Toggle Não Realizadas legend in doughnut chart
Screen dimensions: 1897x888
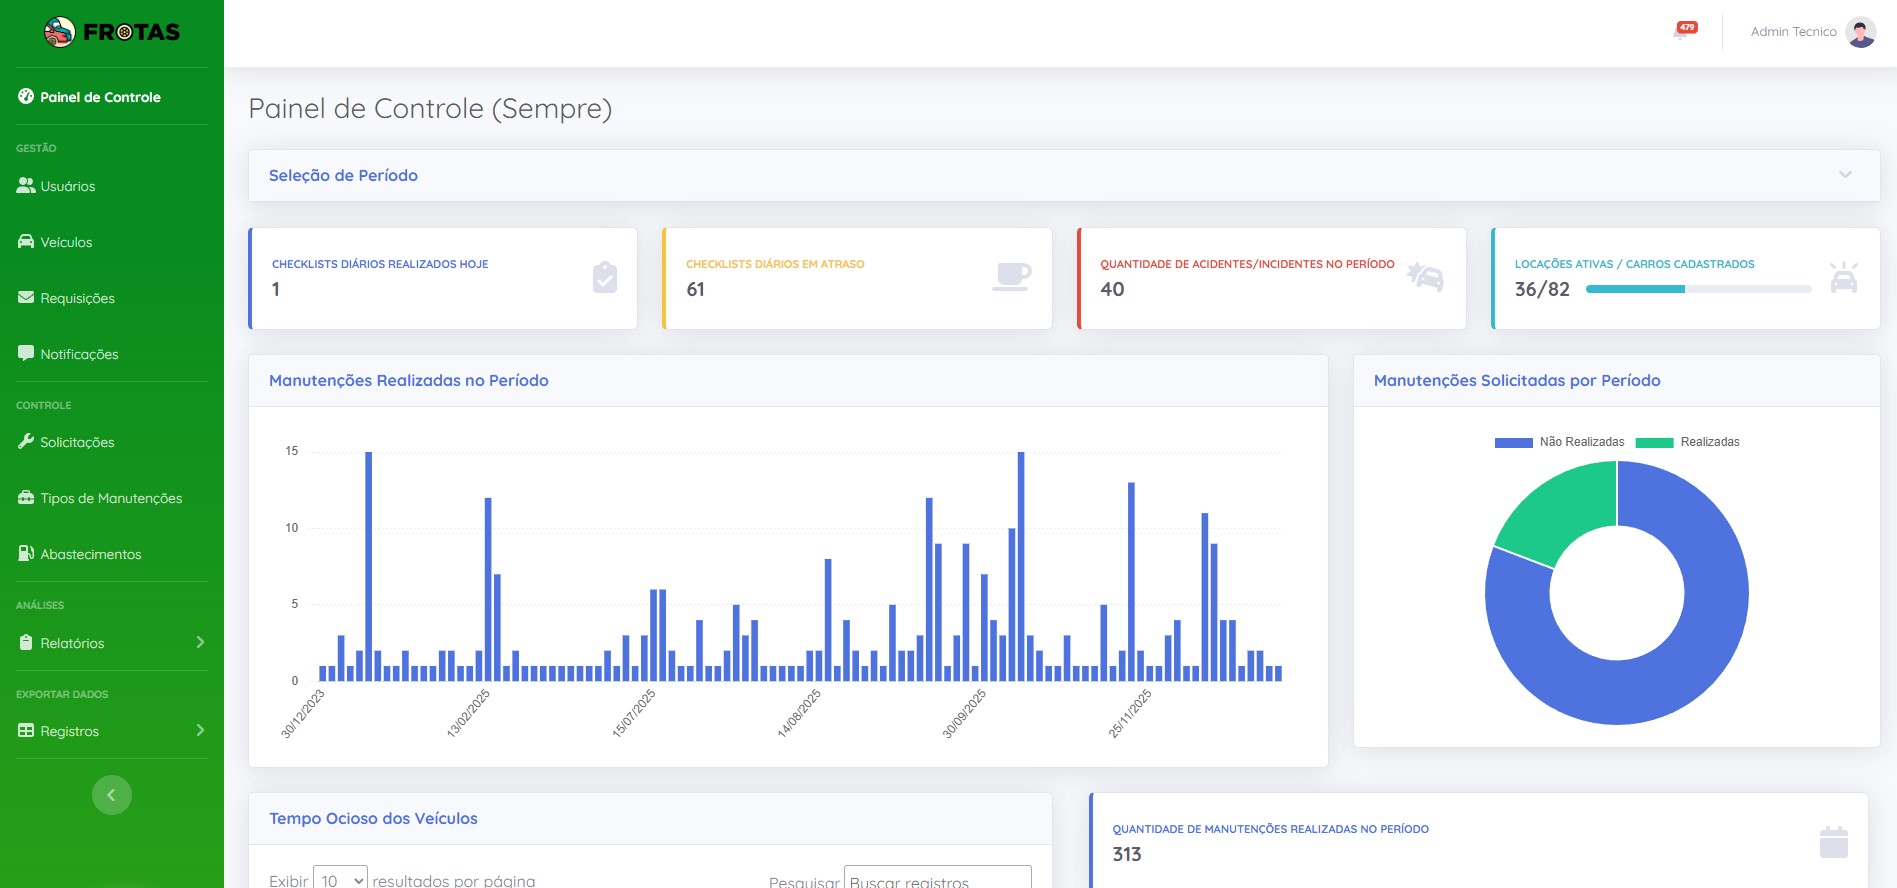1559,442
